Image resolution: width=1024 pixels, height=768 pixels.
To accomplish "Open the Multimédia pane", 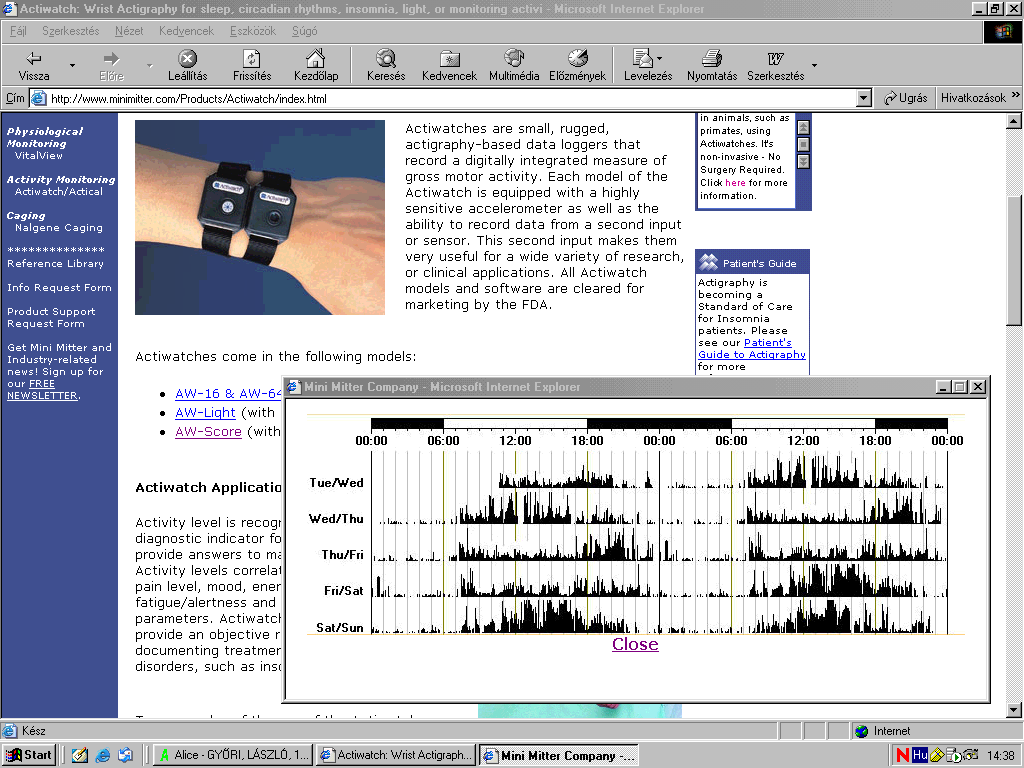I will [514, 65].
